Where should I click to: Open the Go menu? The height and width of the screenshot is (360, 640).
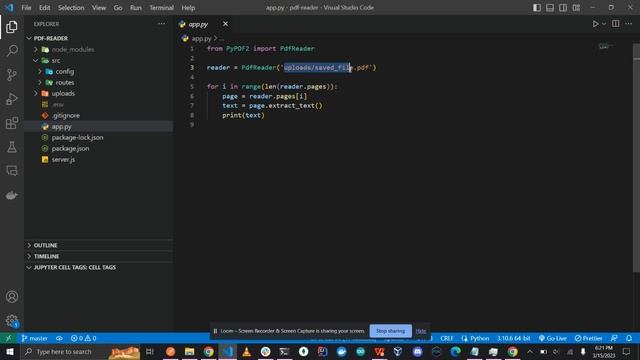[118, 8]
